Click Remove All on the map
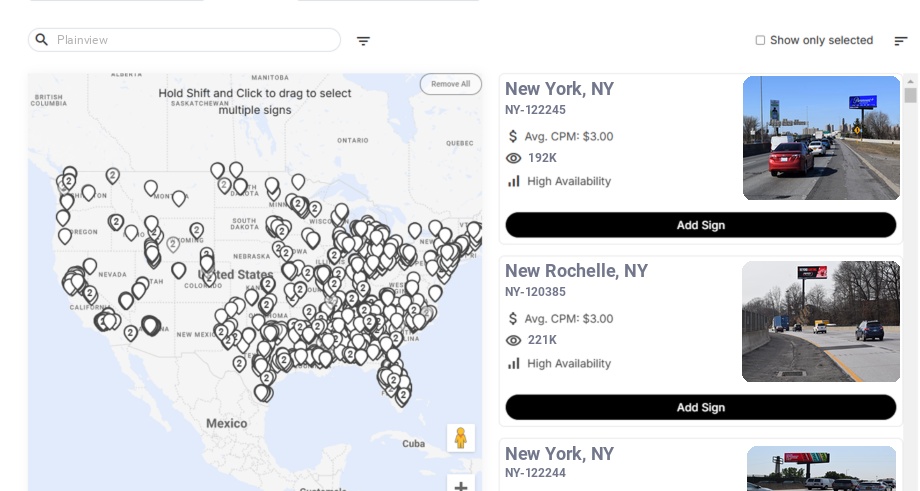The height and width of the screenshot is (491, 920). click(x=450, y=84)
